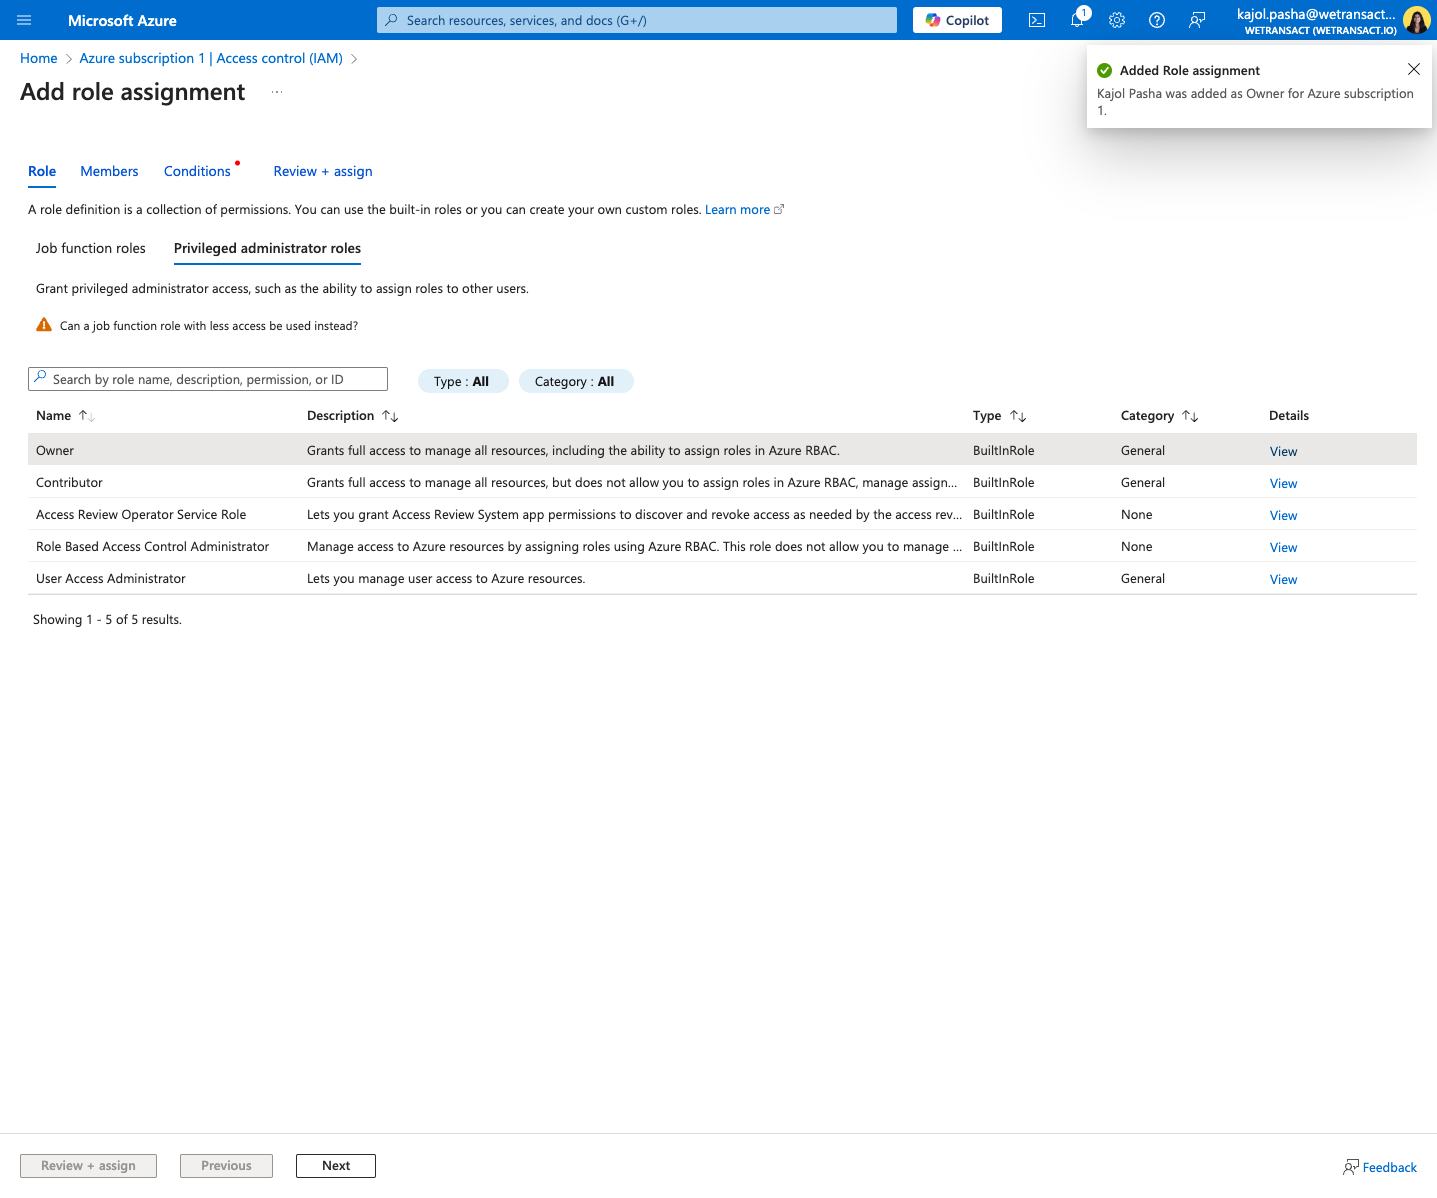Click the top bar feedback icon

point(1197,20)
